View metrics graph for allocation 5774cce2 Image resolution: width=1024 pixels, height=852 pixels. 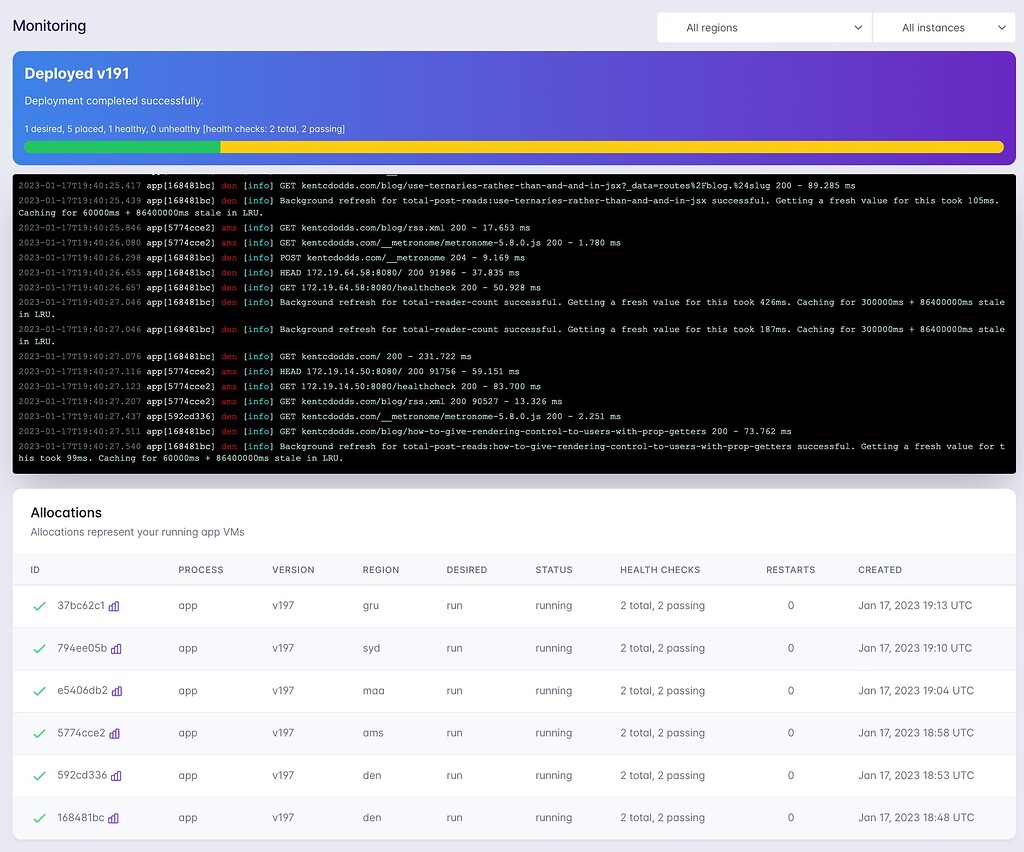point(114,733)
